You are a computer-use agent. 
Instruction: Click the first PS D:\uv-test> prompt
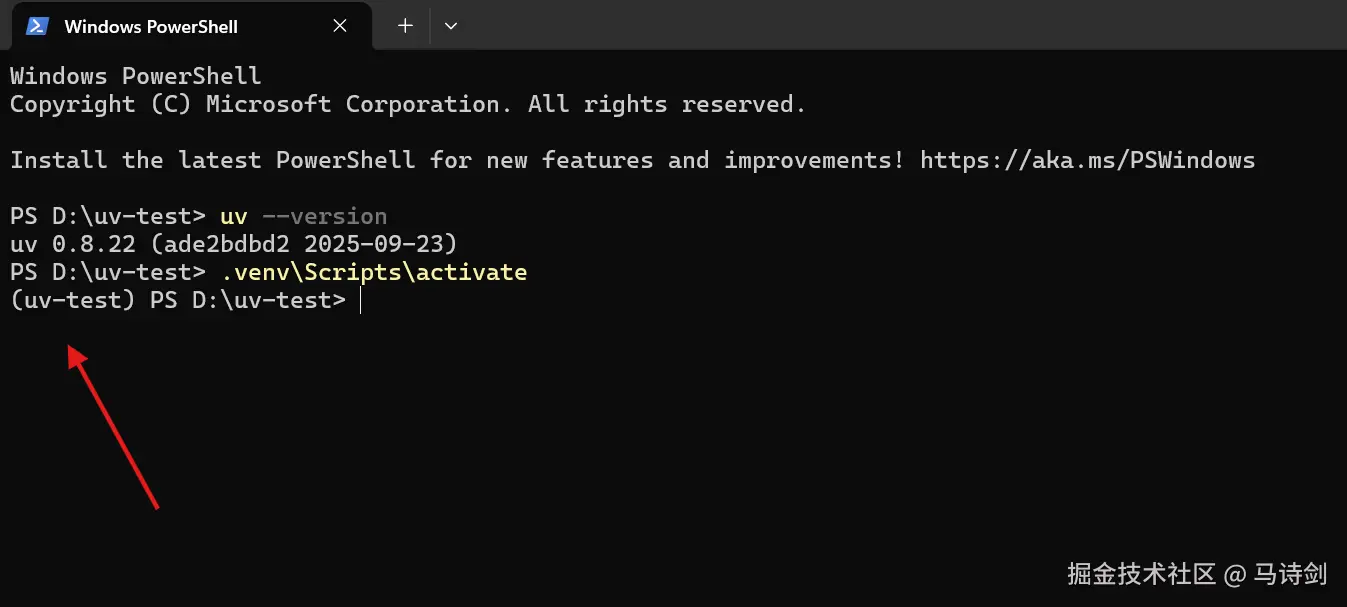(107, 216)
